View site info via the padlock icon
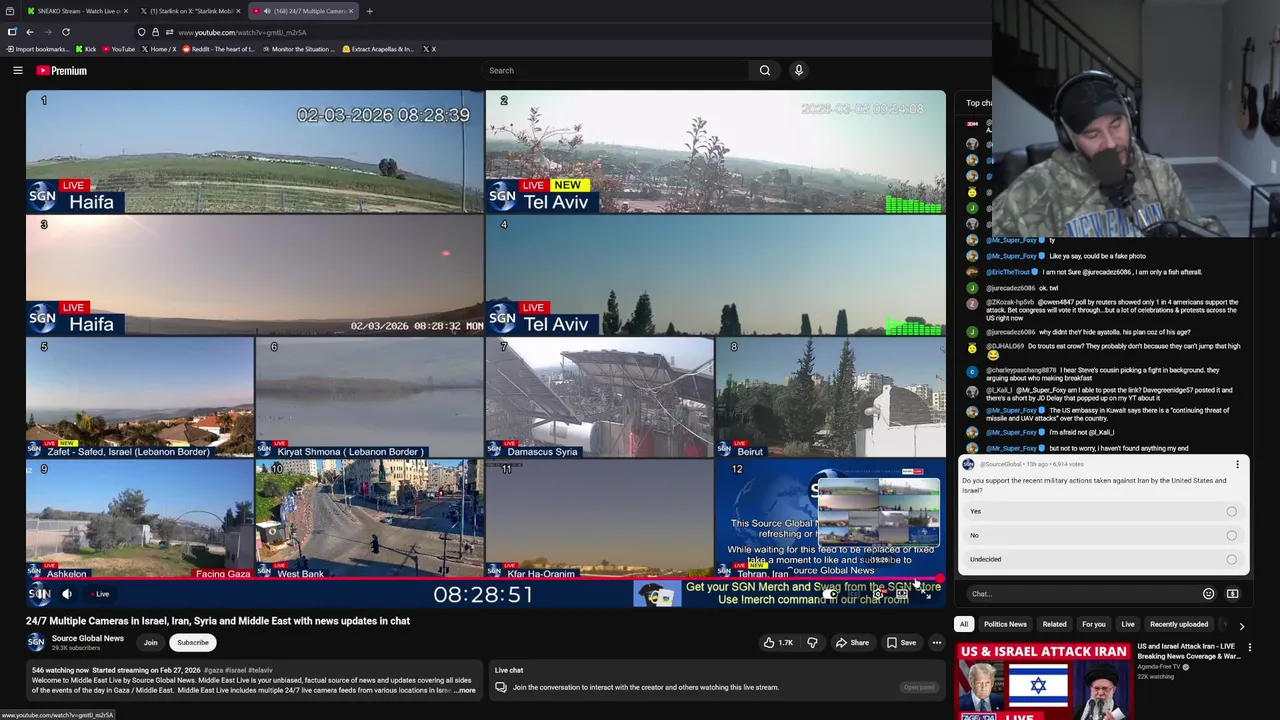The height and width of the screenshot is (720, 1280). [155, 32]
